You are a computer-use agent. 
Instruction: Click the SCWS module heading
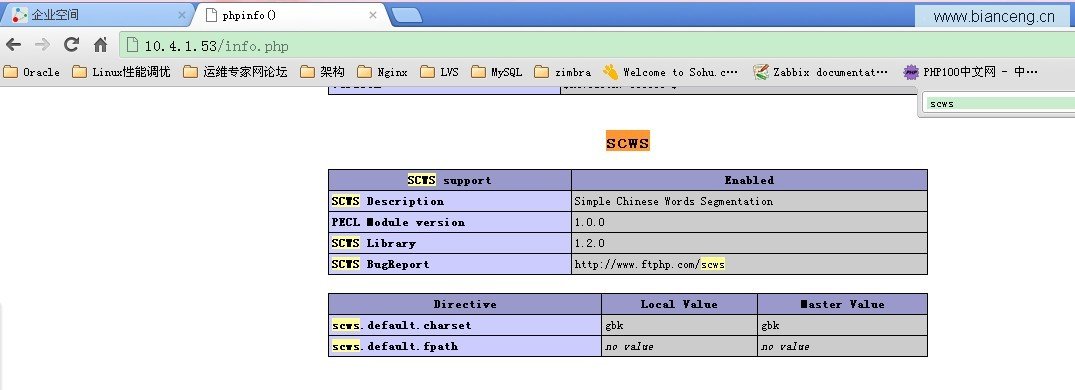627,142
